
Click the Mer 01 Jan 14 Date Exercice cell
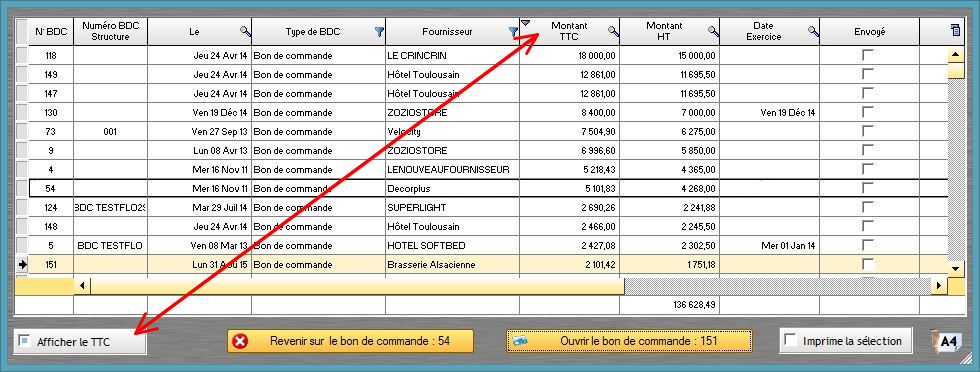tap(769, 246)
